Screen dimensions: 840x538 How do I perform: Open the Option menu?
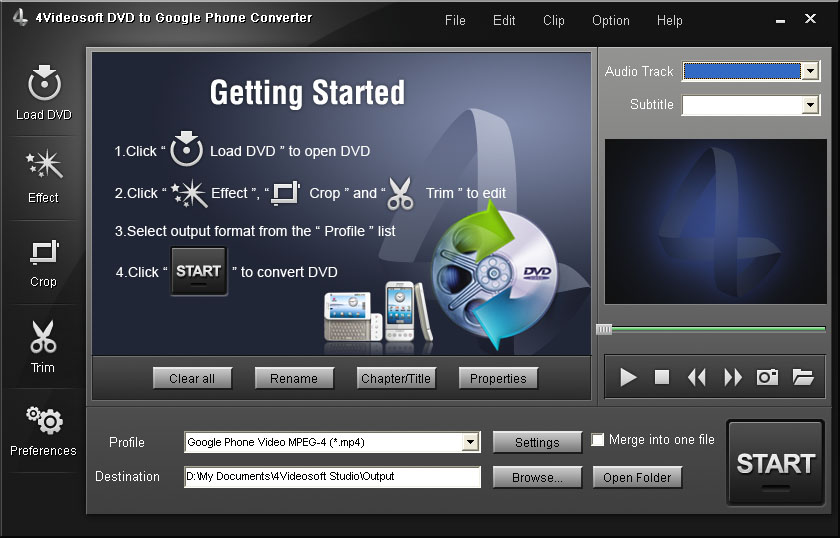[611, 20]
